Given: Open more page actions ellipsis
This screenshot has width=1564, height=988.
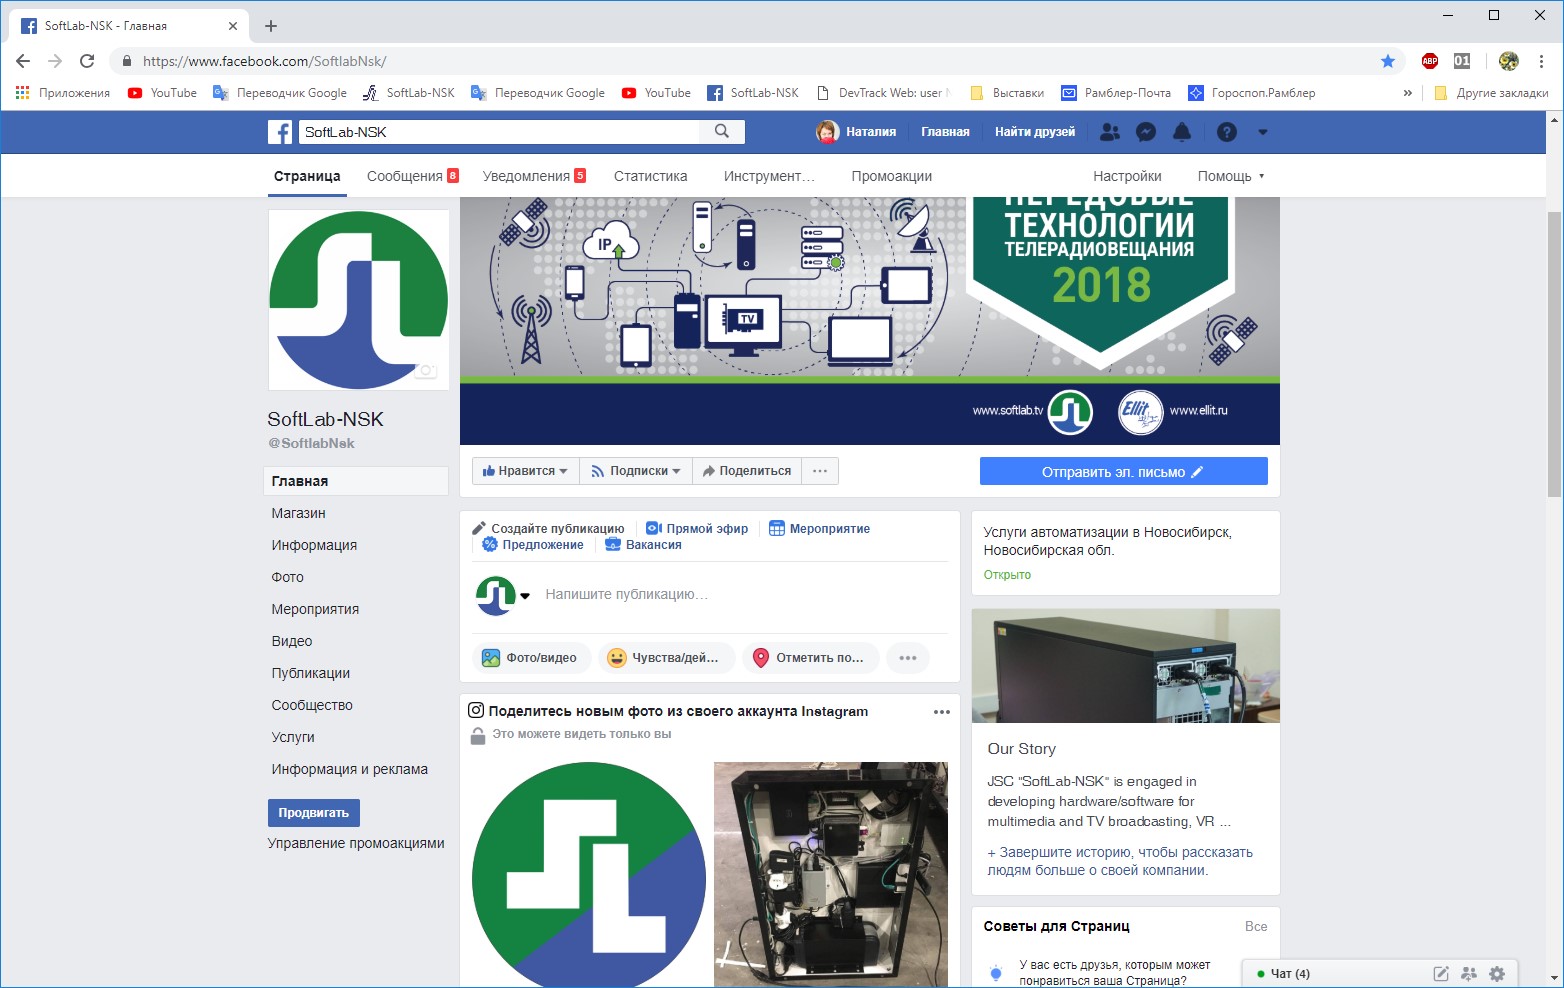Looking at the screenshot, I should click(820, 471).
